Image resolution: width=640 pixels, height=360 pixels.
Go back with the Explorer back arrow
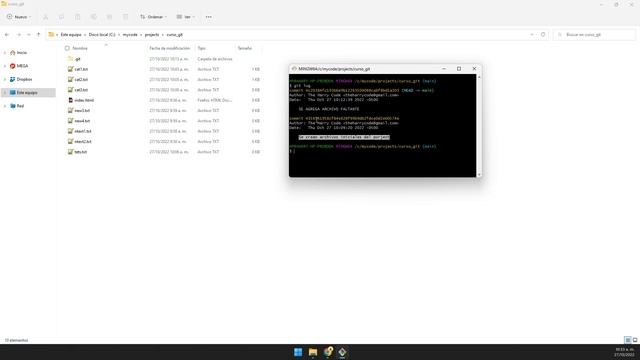tap(7, 35)
